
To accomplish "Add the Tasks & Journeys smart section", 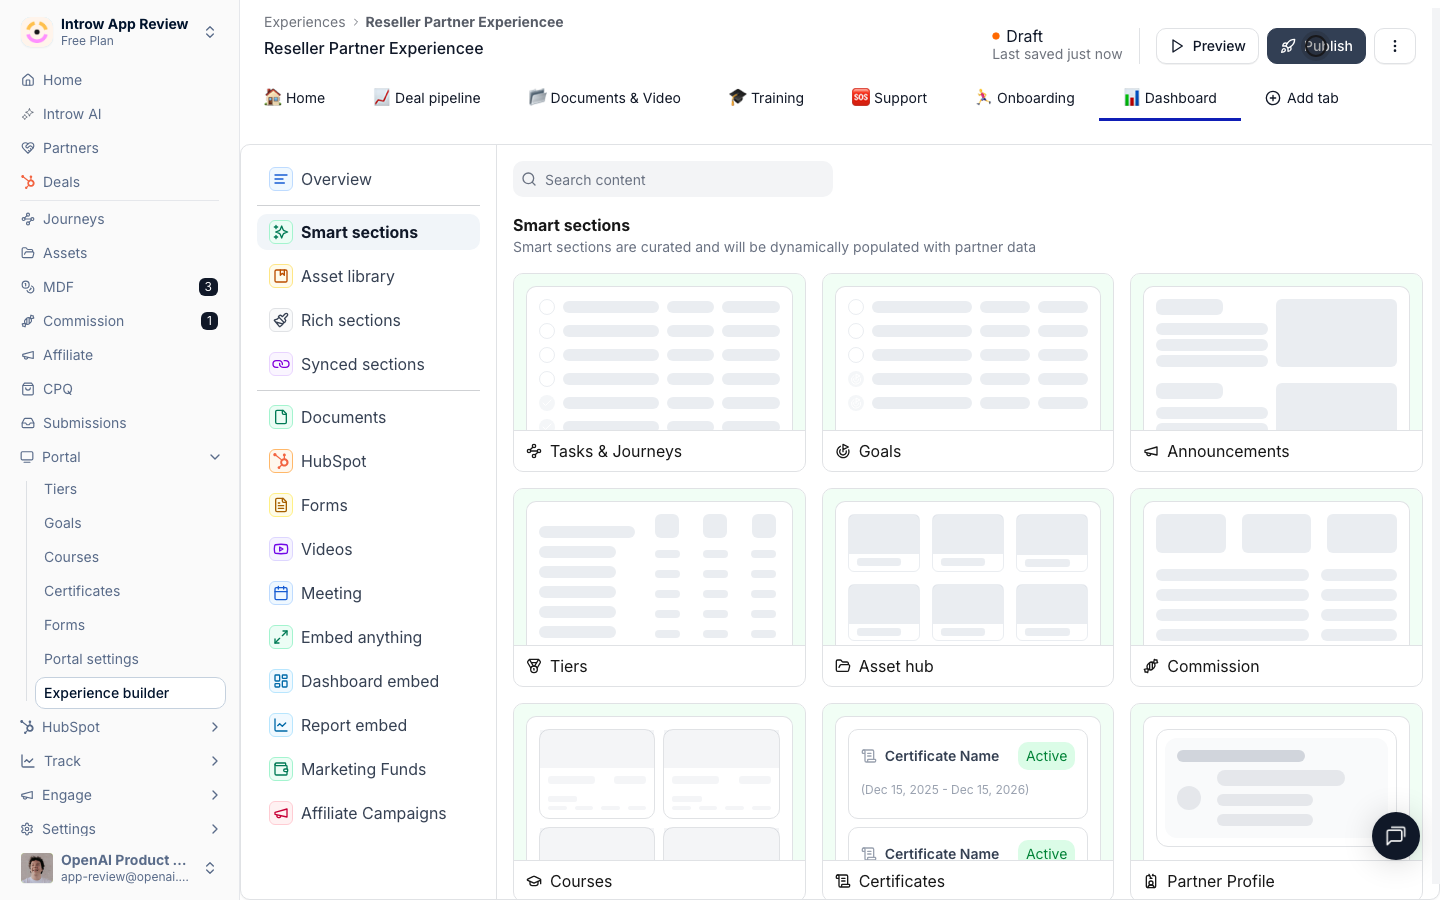I will click(x=659, y=372).
